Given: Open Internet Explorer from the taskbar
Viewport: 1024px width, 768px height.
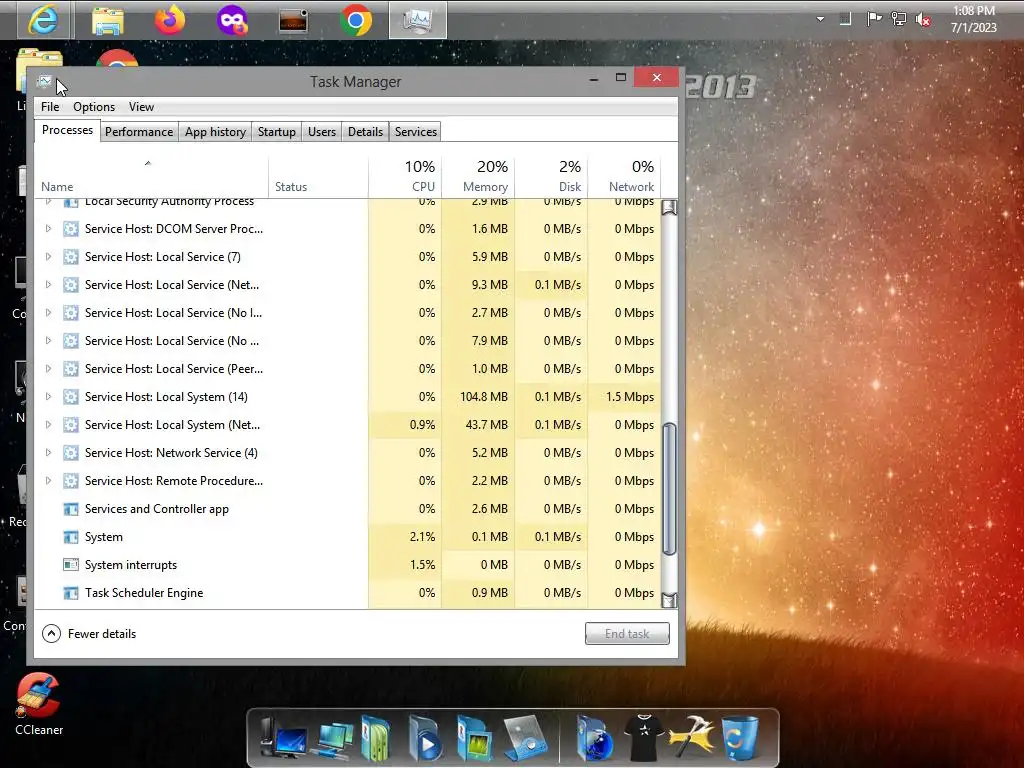Looking at the screenshot, I should click(x=42, y=20).
